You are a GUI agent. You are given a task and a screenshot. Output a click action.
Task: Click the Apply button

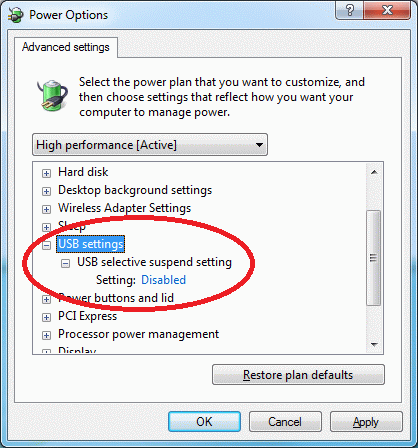click(366, 422)
